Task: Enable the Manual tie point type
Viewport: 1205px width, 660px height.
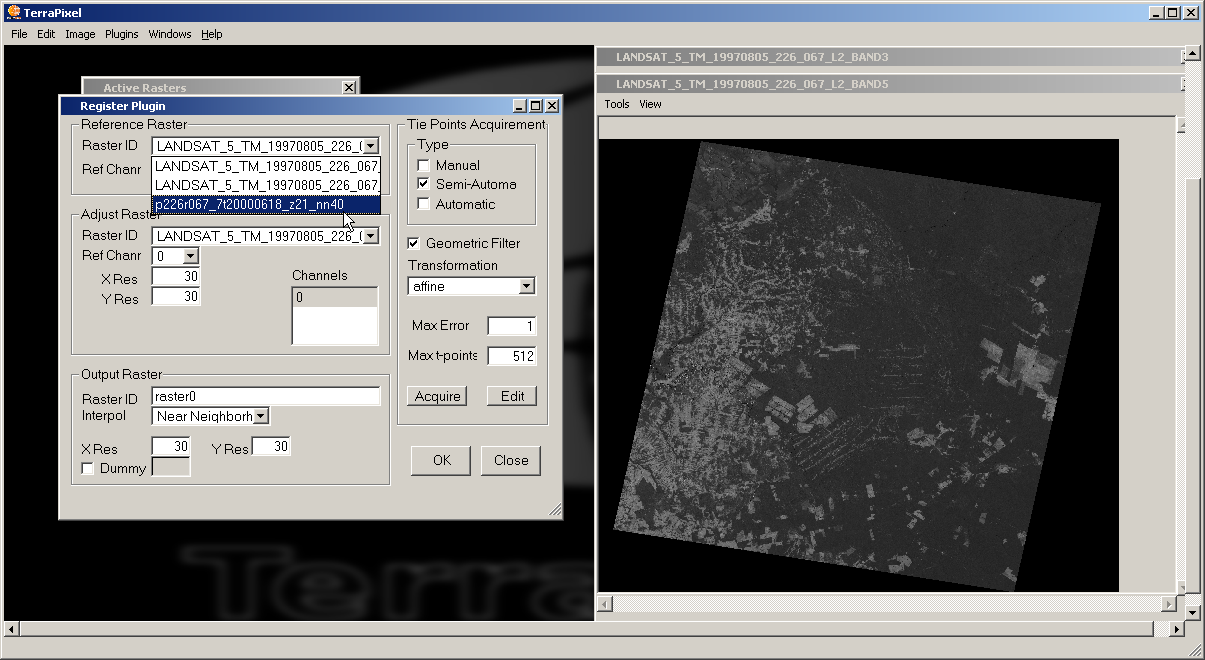Action: click(424, 165)
